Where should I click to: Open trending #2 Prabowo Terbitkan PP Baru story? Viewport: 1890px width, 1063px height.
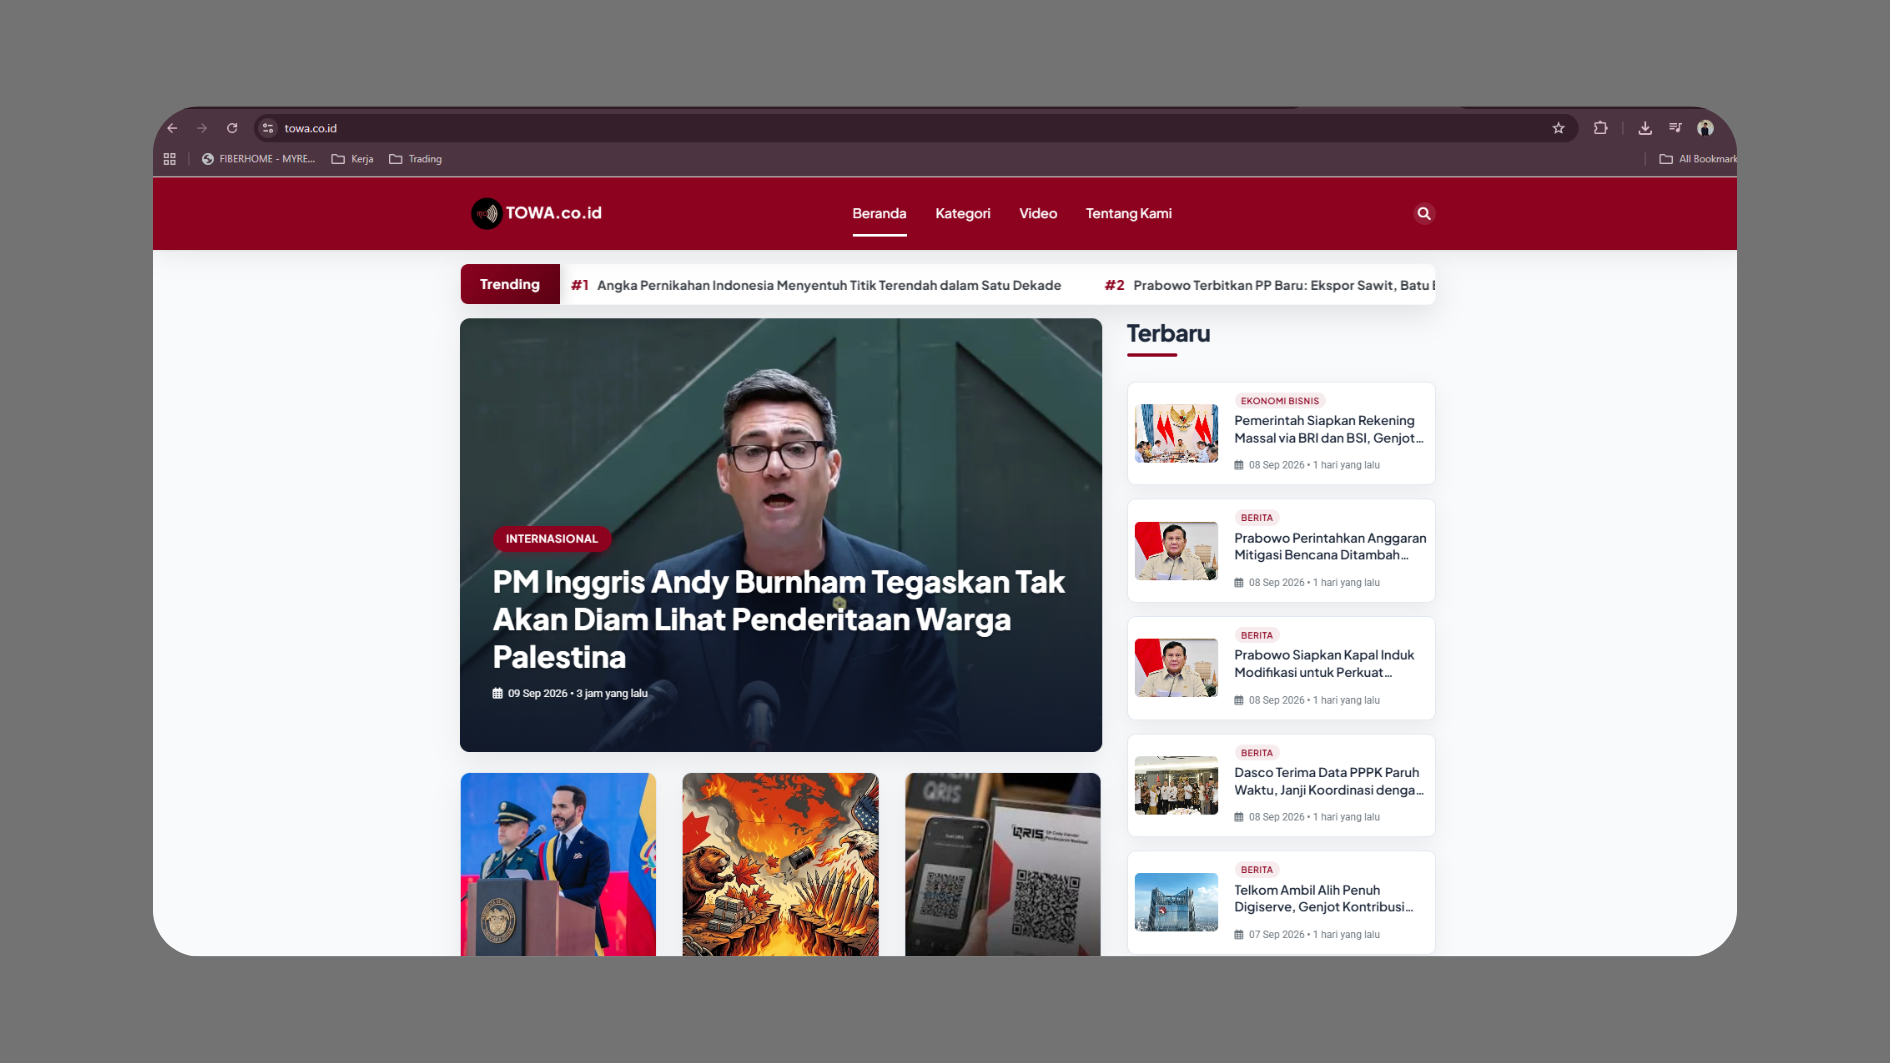1270,285
